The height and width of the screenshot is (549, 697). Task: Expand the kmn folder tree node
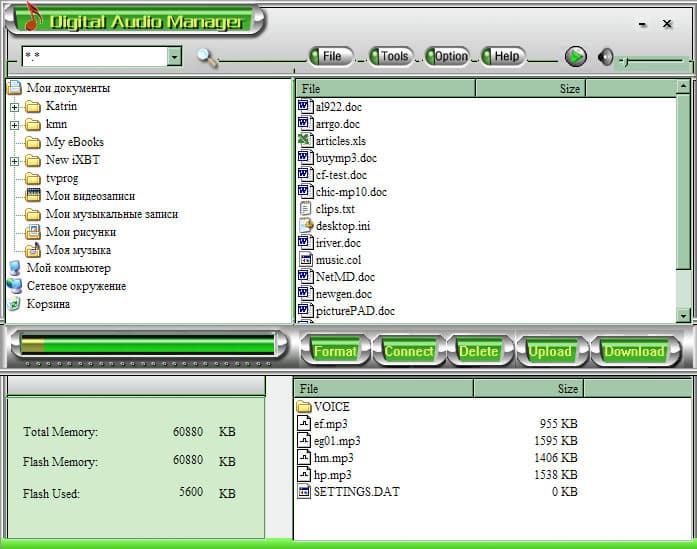(14, 125)
